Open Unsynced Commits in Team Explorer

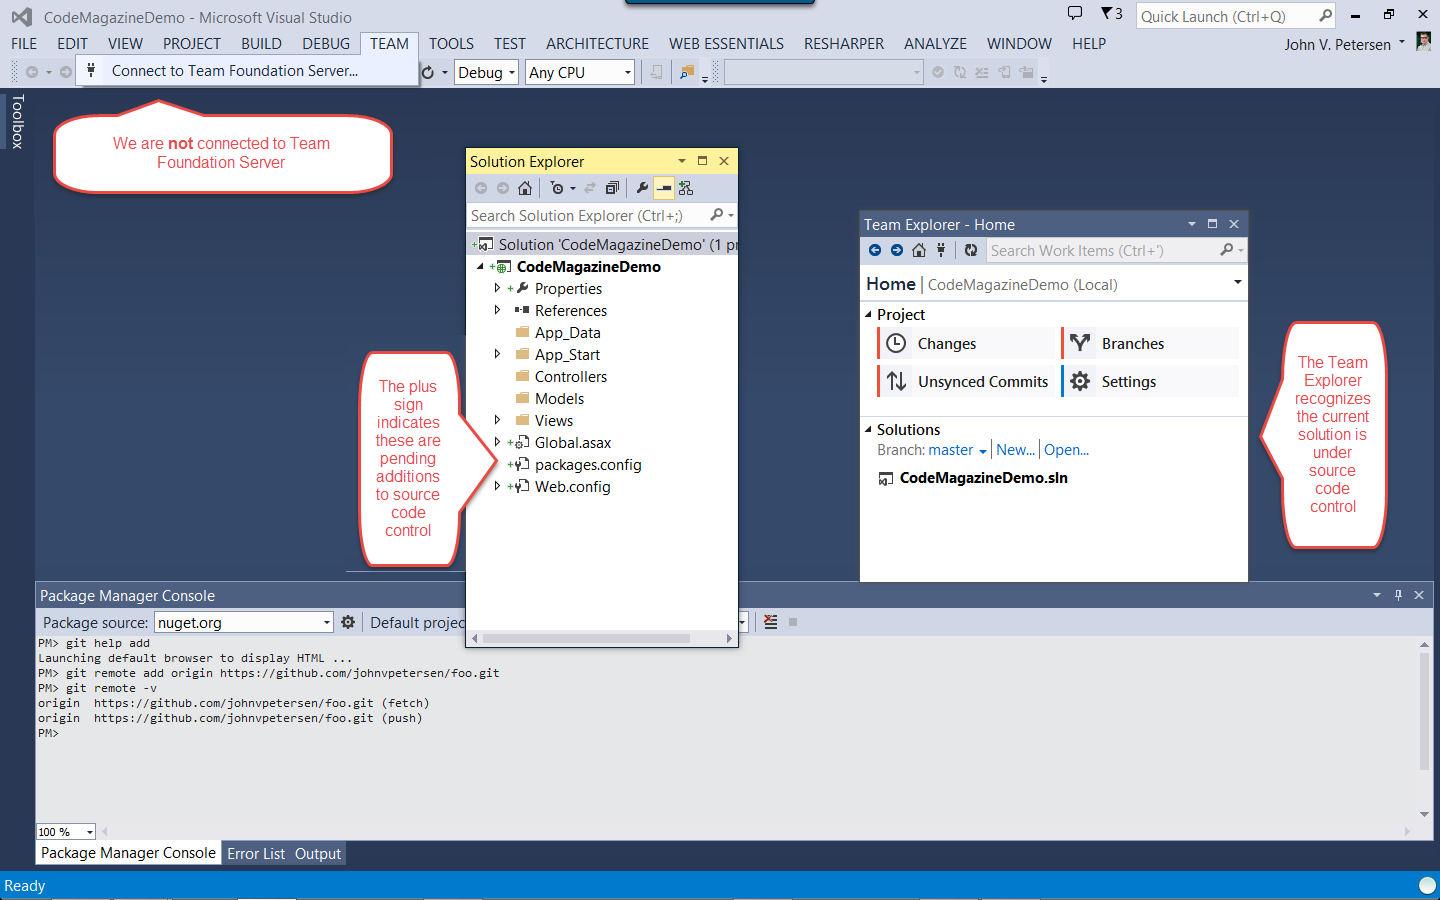pos(968,381)
